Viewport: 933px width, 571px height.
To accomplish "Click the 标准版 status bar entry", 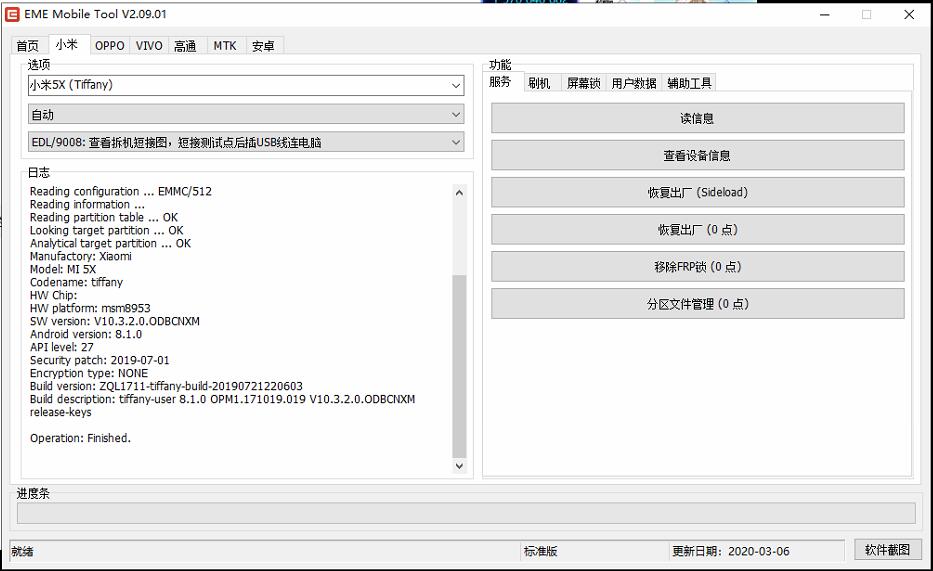I will tap(540, 551).
